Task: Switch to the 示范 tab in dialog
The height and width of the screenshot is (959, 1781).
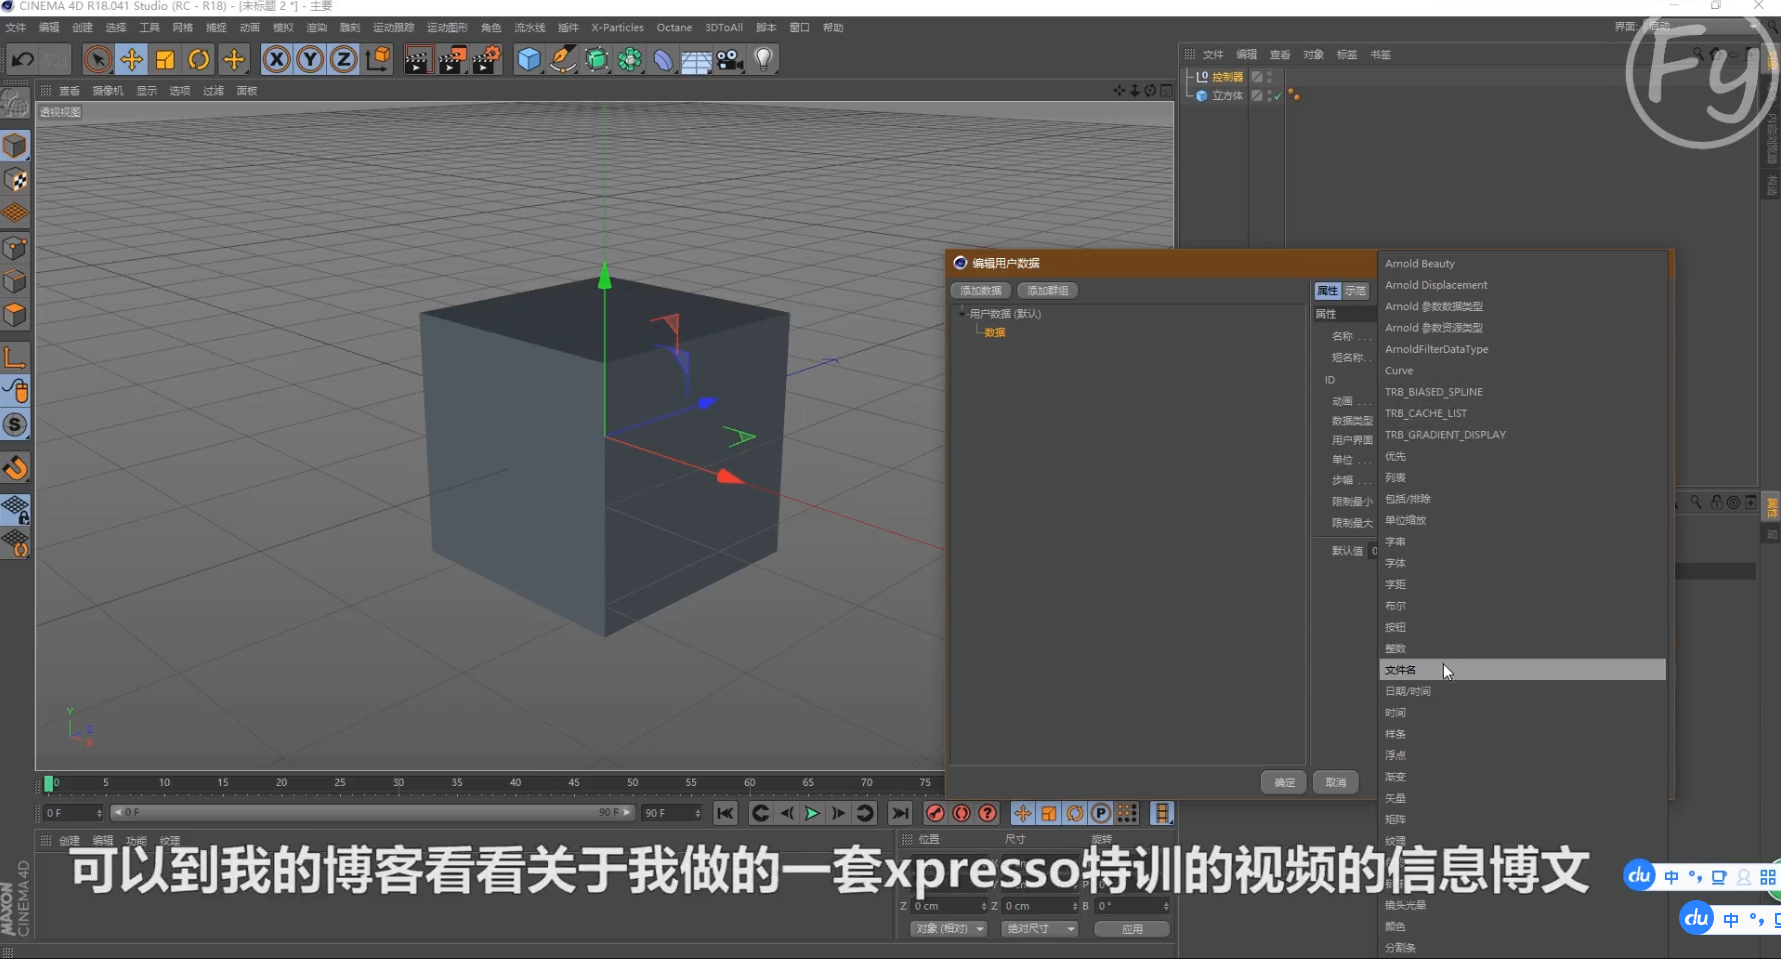Action: [x=1355, y=291]
